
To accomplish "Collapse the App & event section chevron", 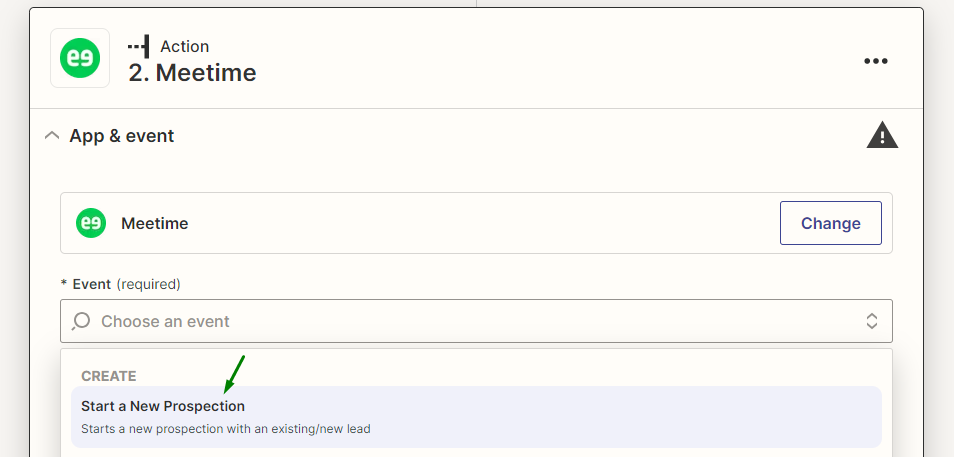I will tap(52, 136).
